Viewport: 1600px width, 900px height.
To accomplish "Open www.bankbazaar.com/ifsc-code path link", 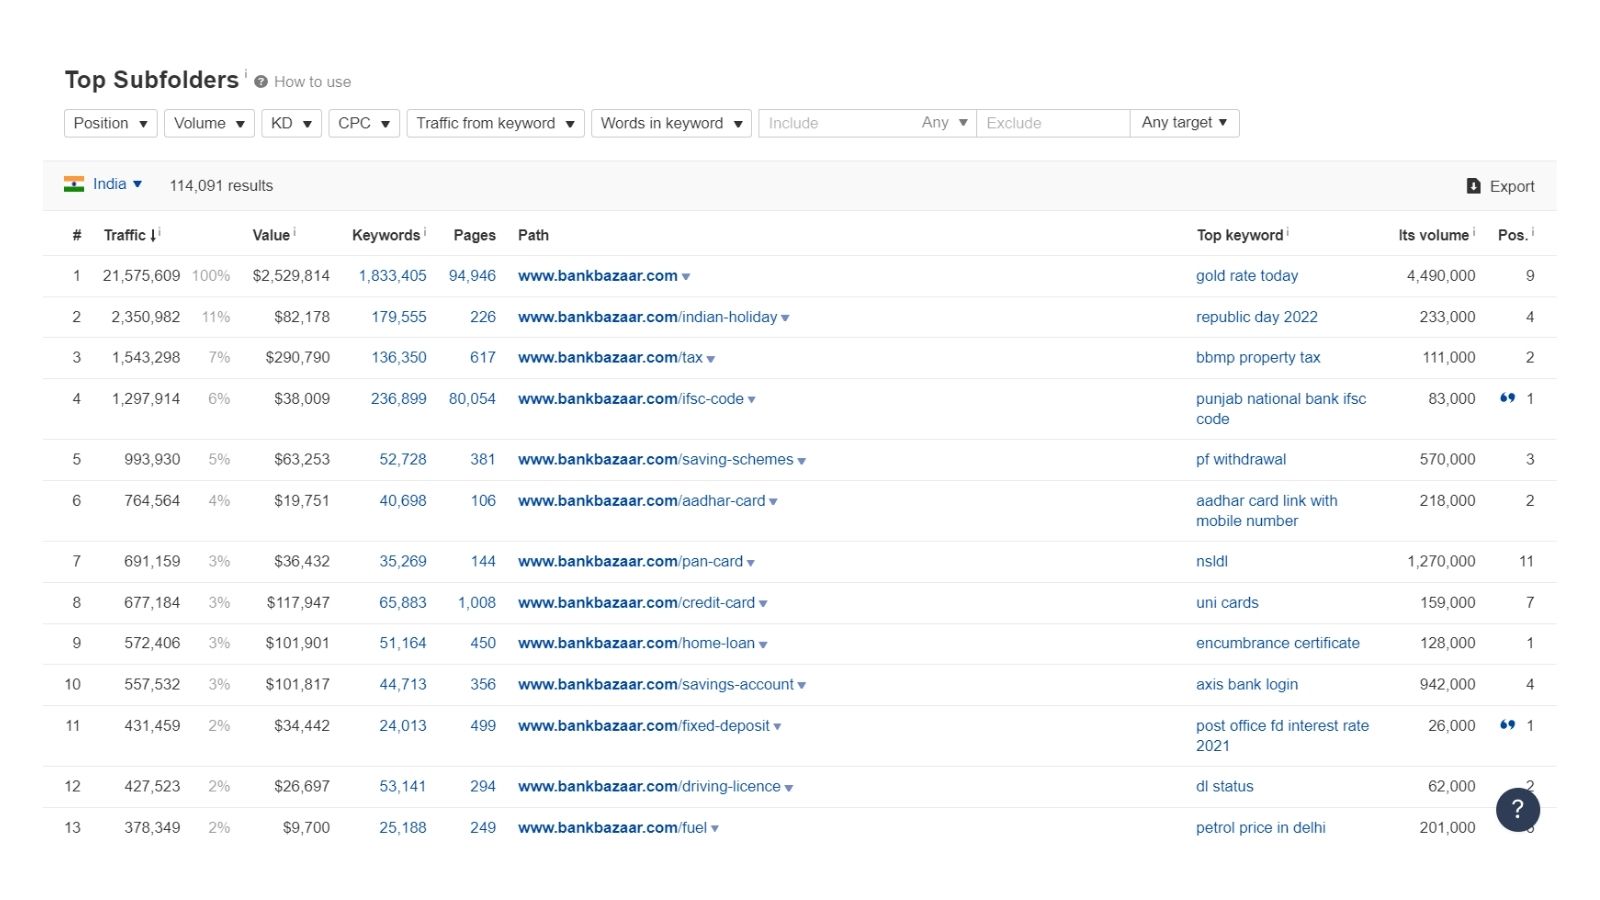I will coord(631,398).
